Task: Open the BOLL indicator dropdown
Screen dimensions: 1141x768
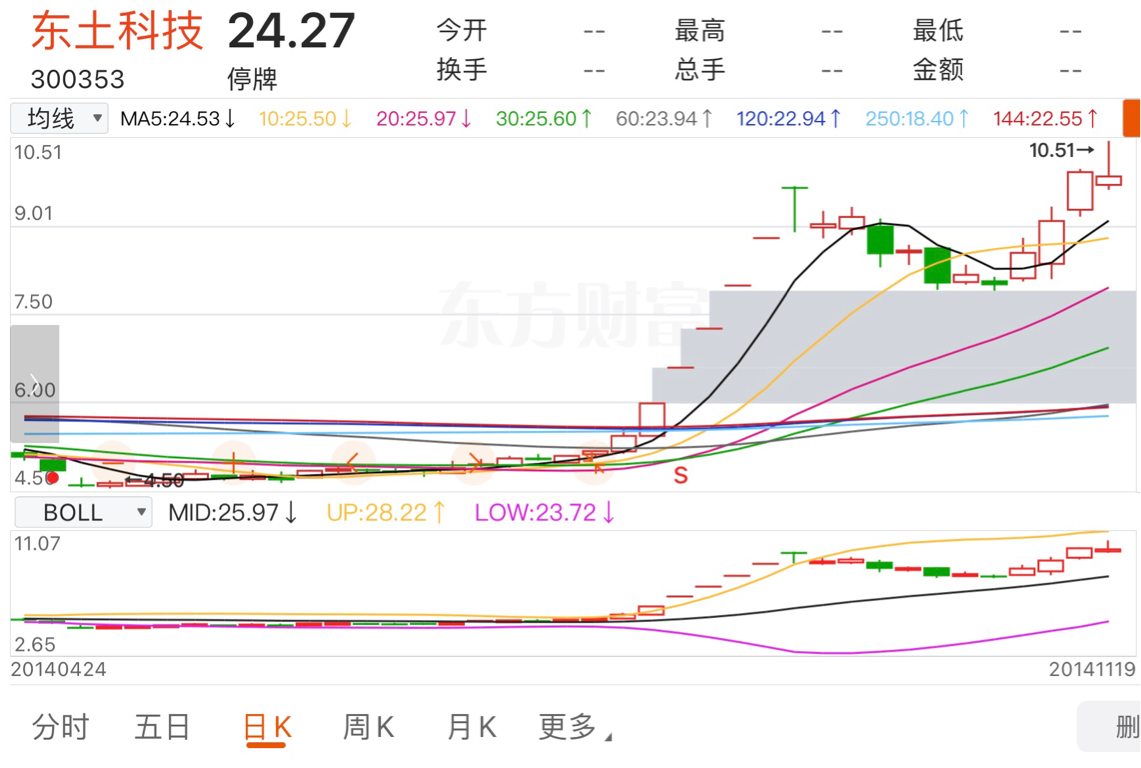Action: 84,512
